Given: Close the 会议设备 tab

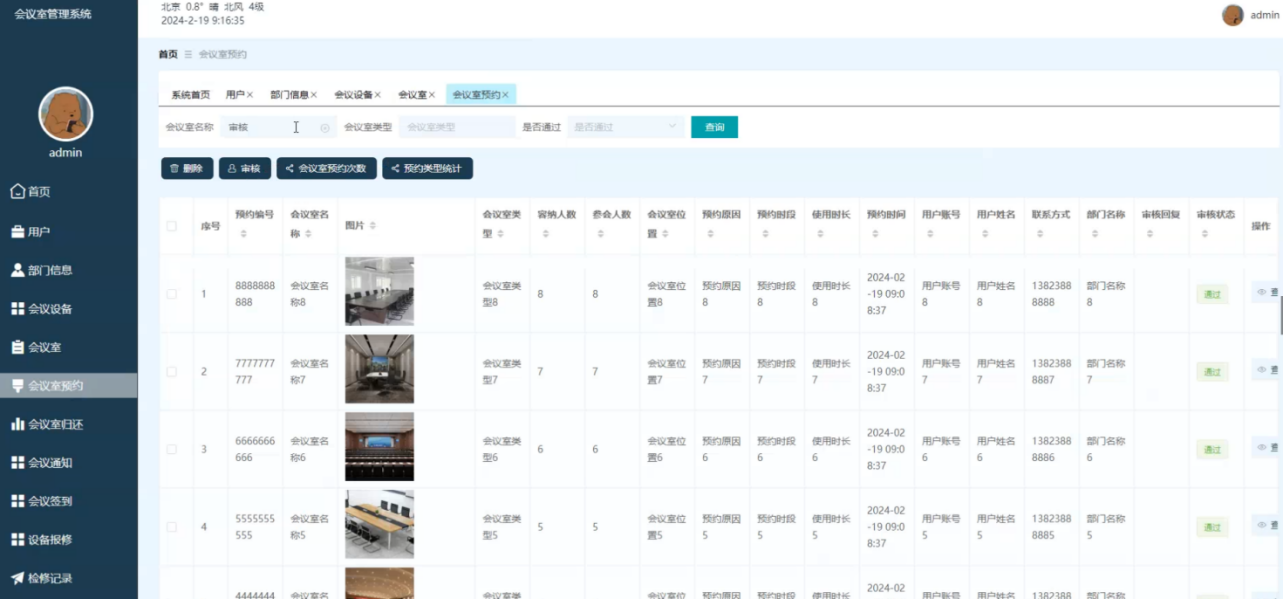Looking at the screenshot, I should click(378, 95).
